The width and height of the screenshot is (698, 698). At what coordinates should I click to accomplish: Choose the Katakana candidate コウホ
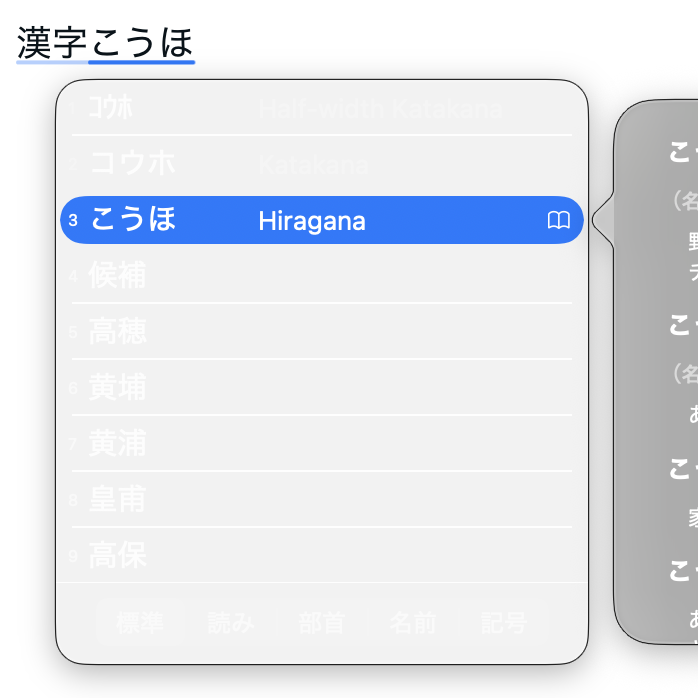[x=132, y=164]
